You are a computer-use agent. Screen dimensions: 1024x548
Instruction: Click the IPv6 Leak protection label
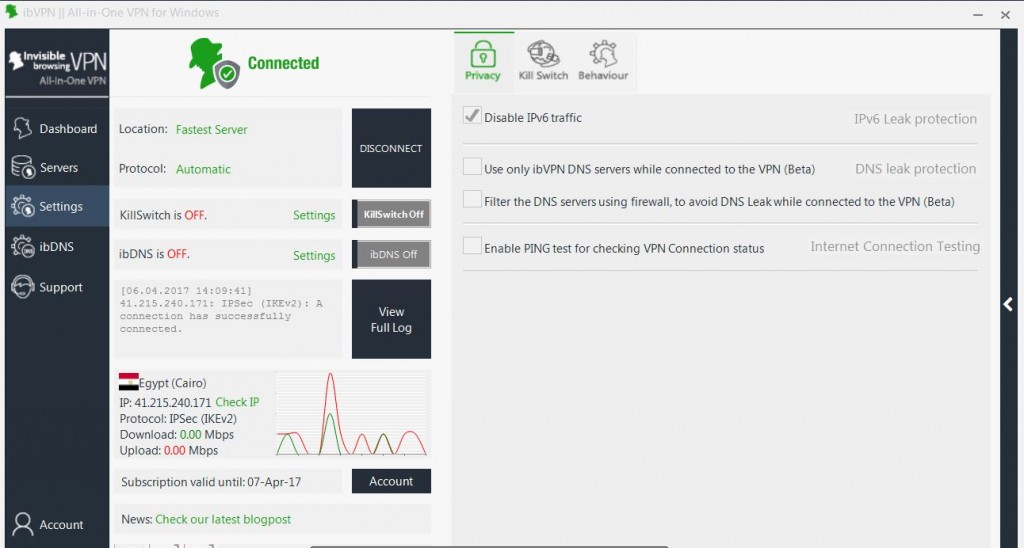tap(916, 119)
